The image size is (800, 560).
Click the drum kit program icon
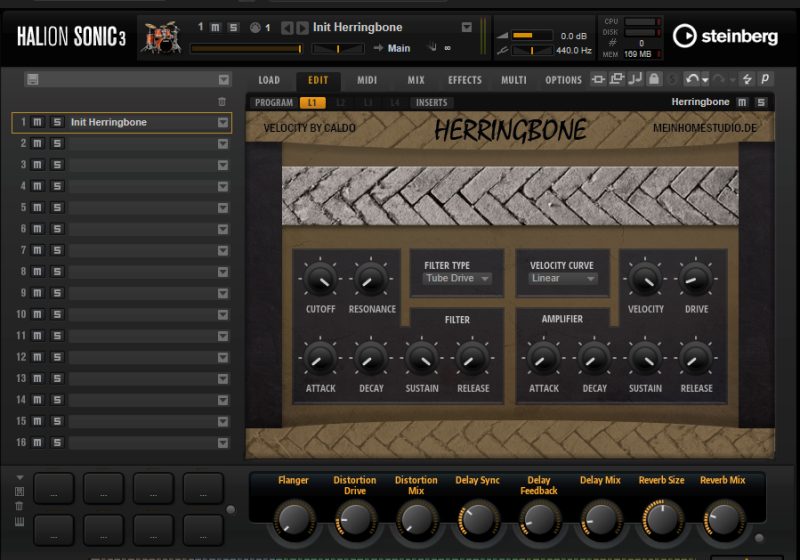pos(161,37)
